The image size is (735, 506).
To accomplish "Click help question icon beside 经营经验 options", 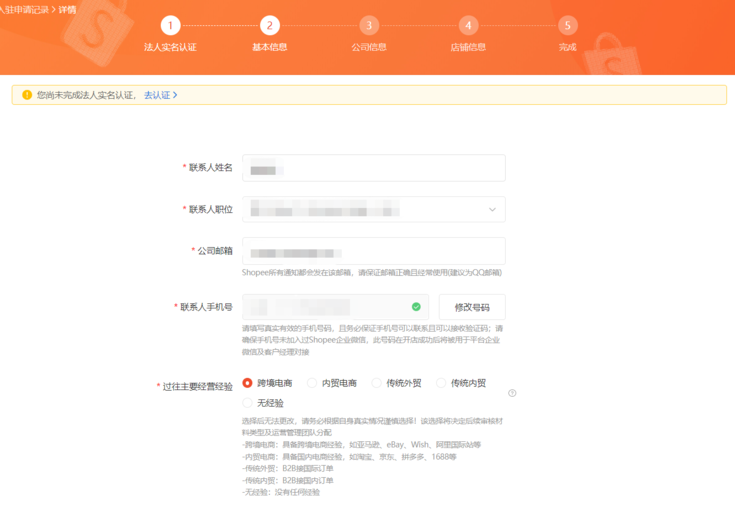I will 512,393.
